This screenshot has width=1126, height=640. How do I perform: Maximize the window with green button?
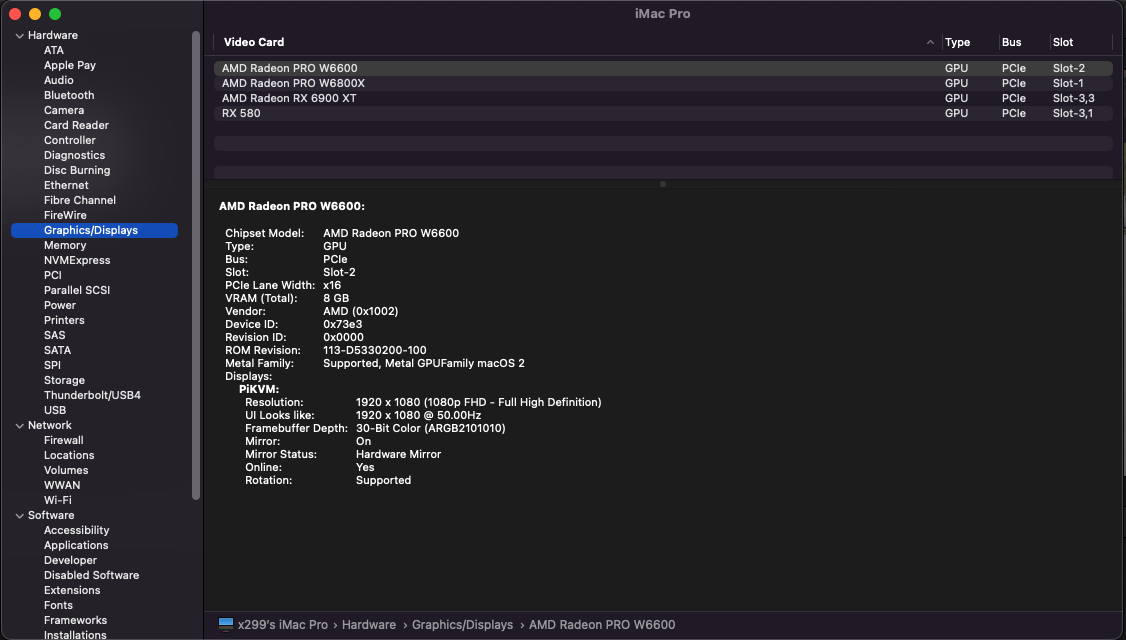tap(55, 14)
